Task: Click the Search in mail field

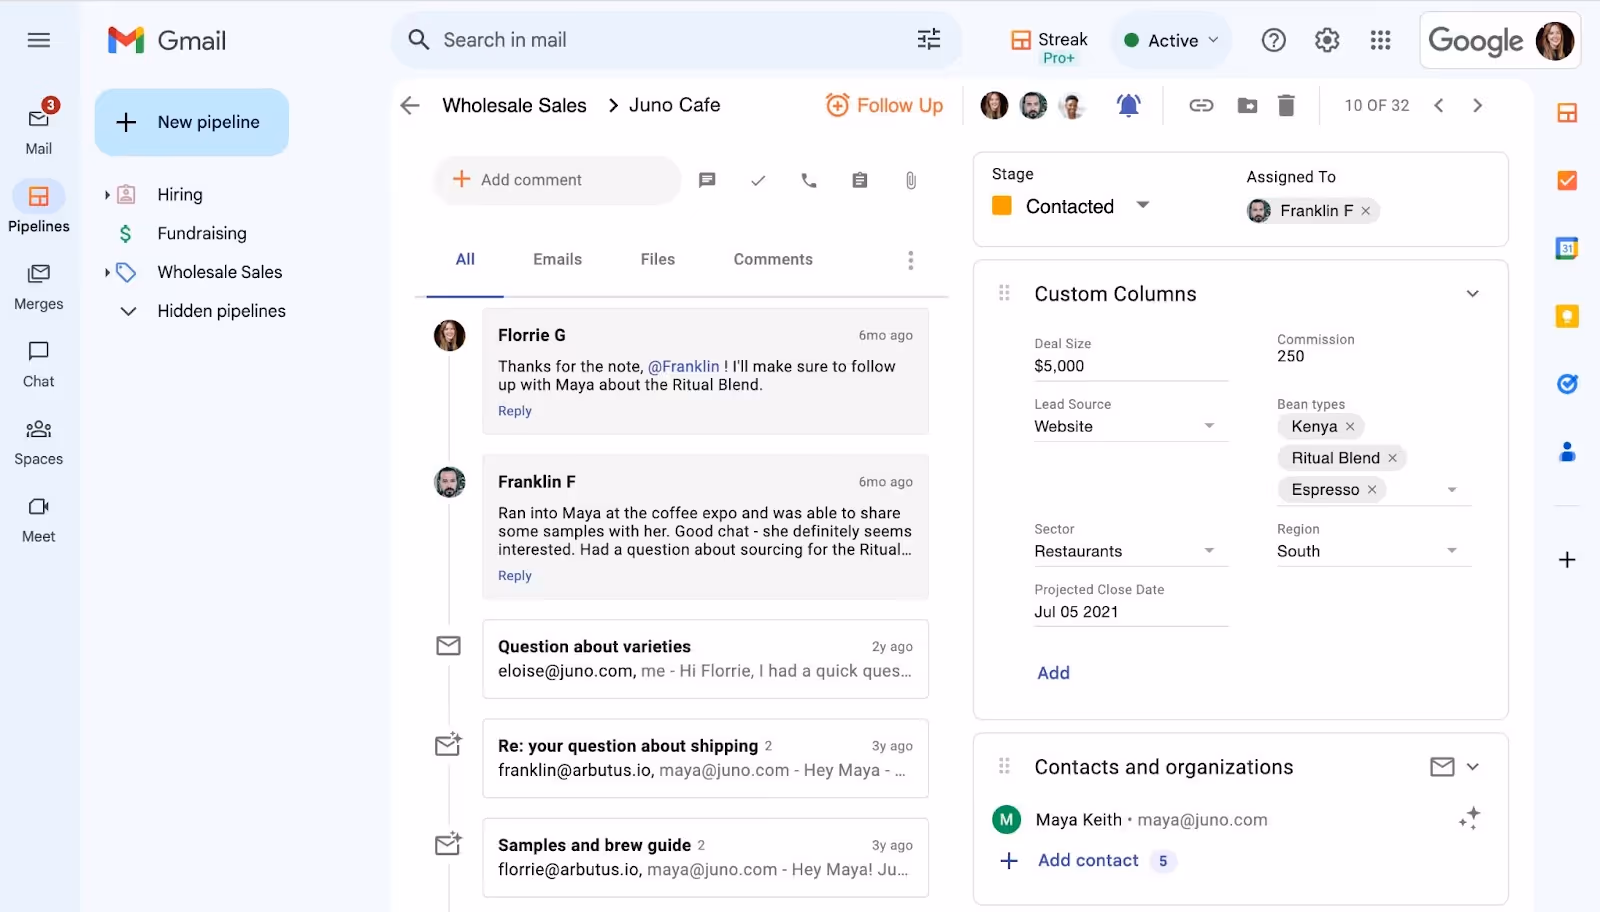Action: [x=677, y=40]
